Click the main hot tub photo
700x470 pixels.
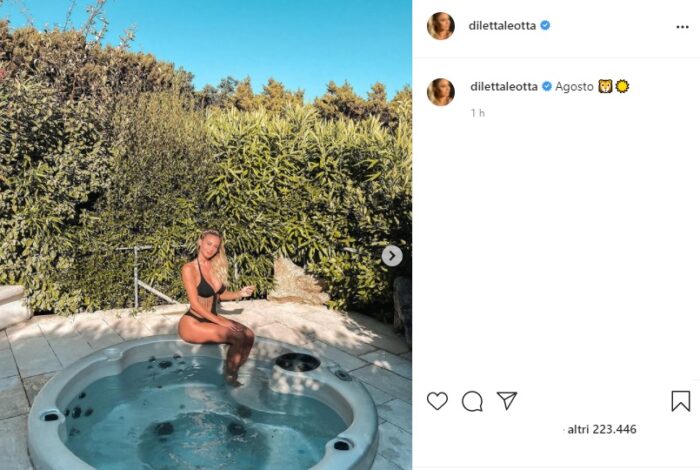coord(206,235)
